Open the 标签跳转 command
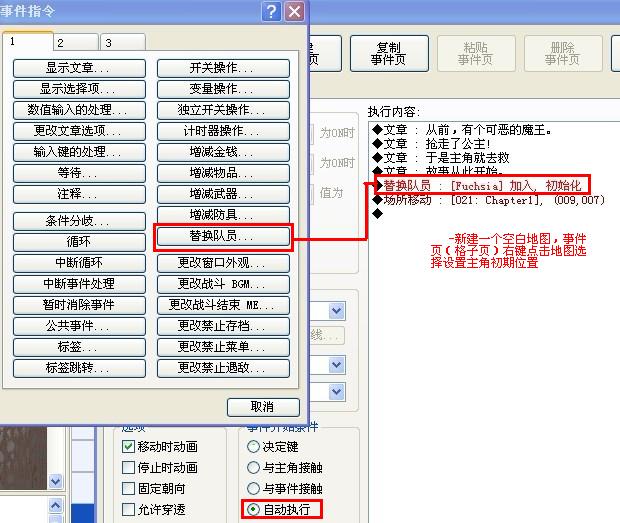620x523 pixels. 79,368
